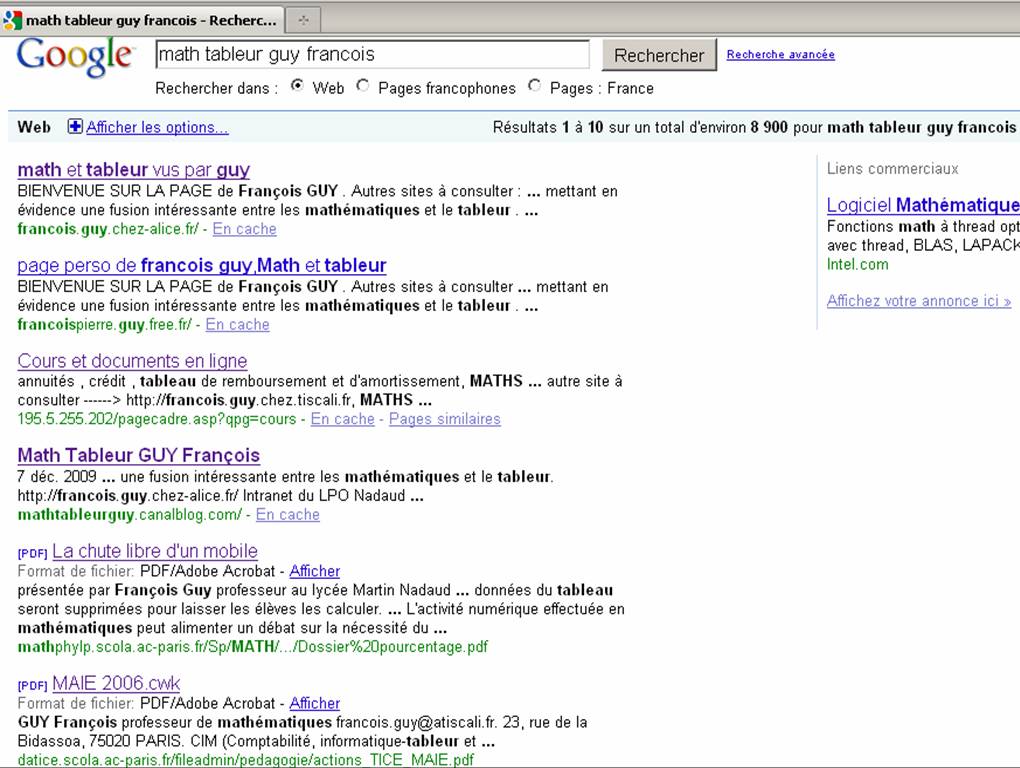Select the Pages francophones radio button
Viewport: 1020px width, 768px height.
(363, 86)
